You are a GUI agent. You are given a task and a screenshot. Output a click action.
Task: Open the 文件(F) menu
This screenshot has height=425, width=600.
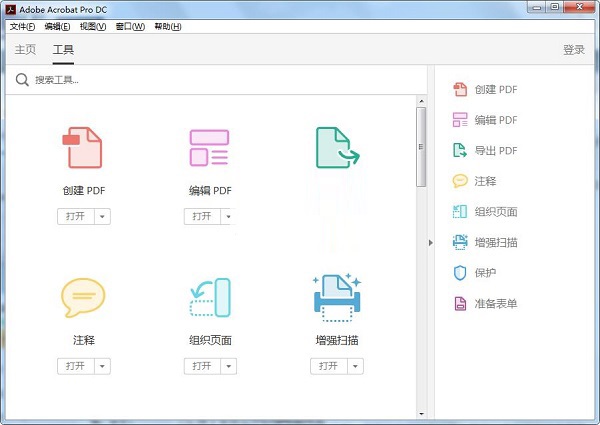pos(22,26)
